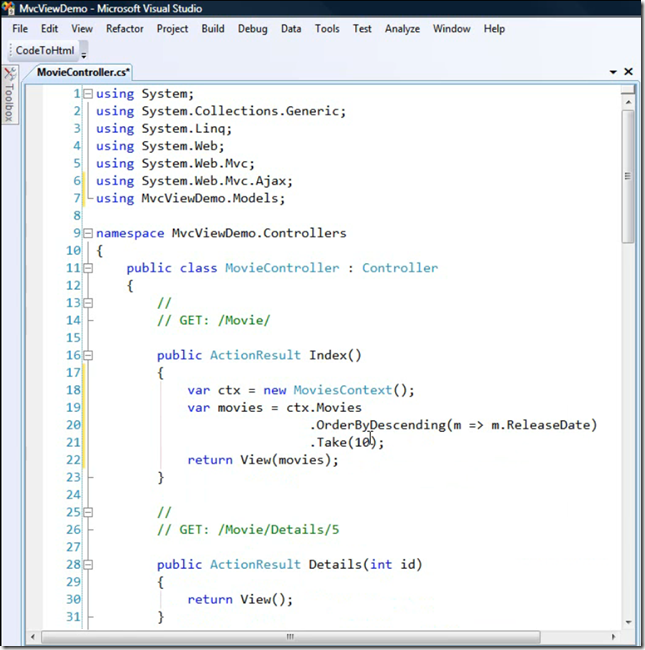Viewport: 645px width, 650px height.
Task: Open the Refactor menu
Action: tap(125, 29)
